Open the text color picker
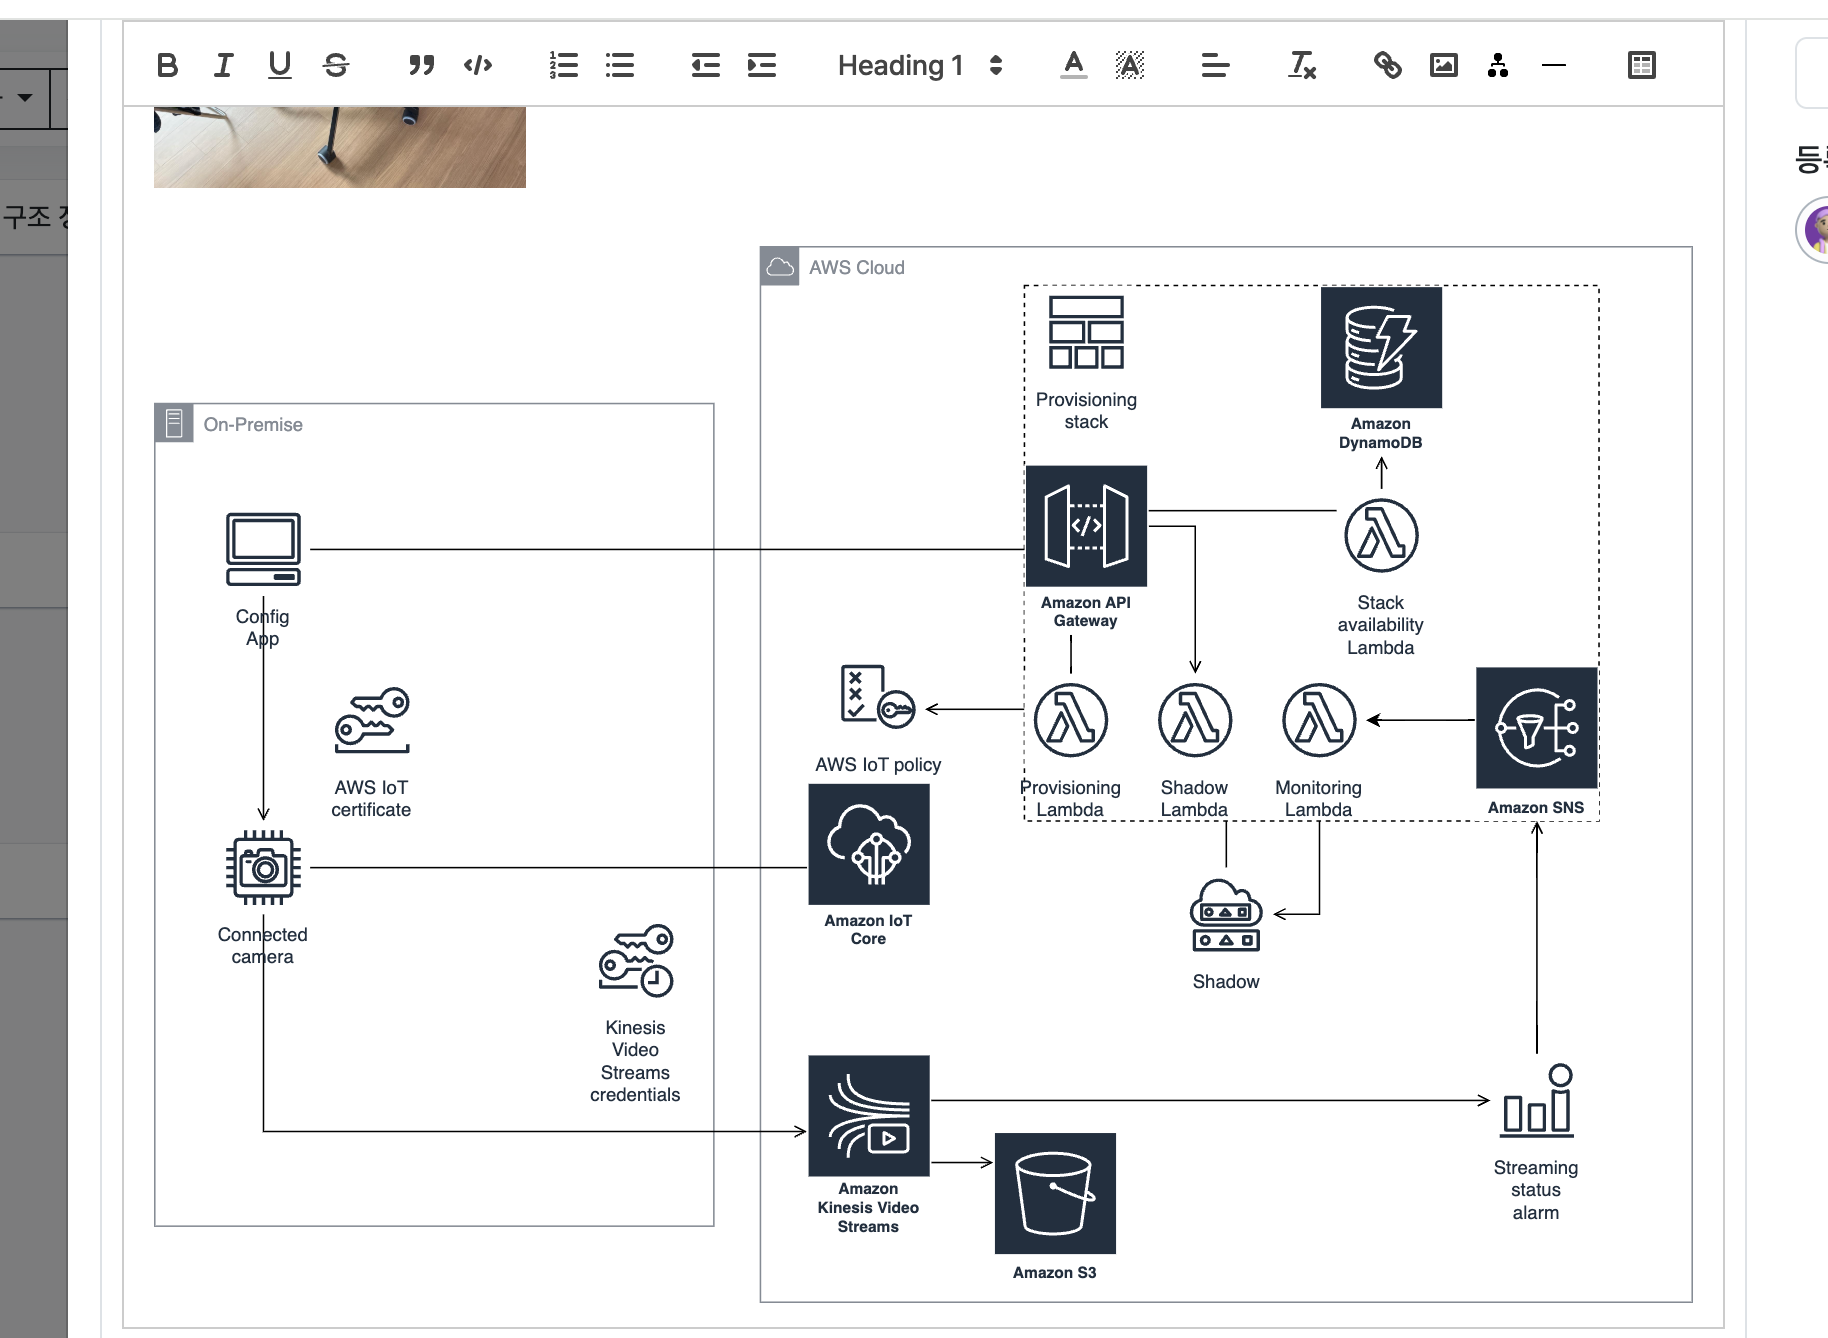The width and height of the screenshot is (1828, 1338). point(1074,66)
